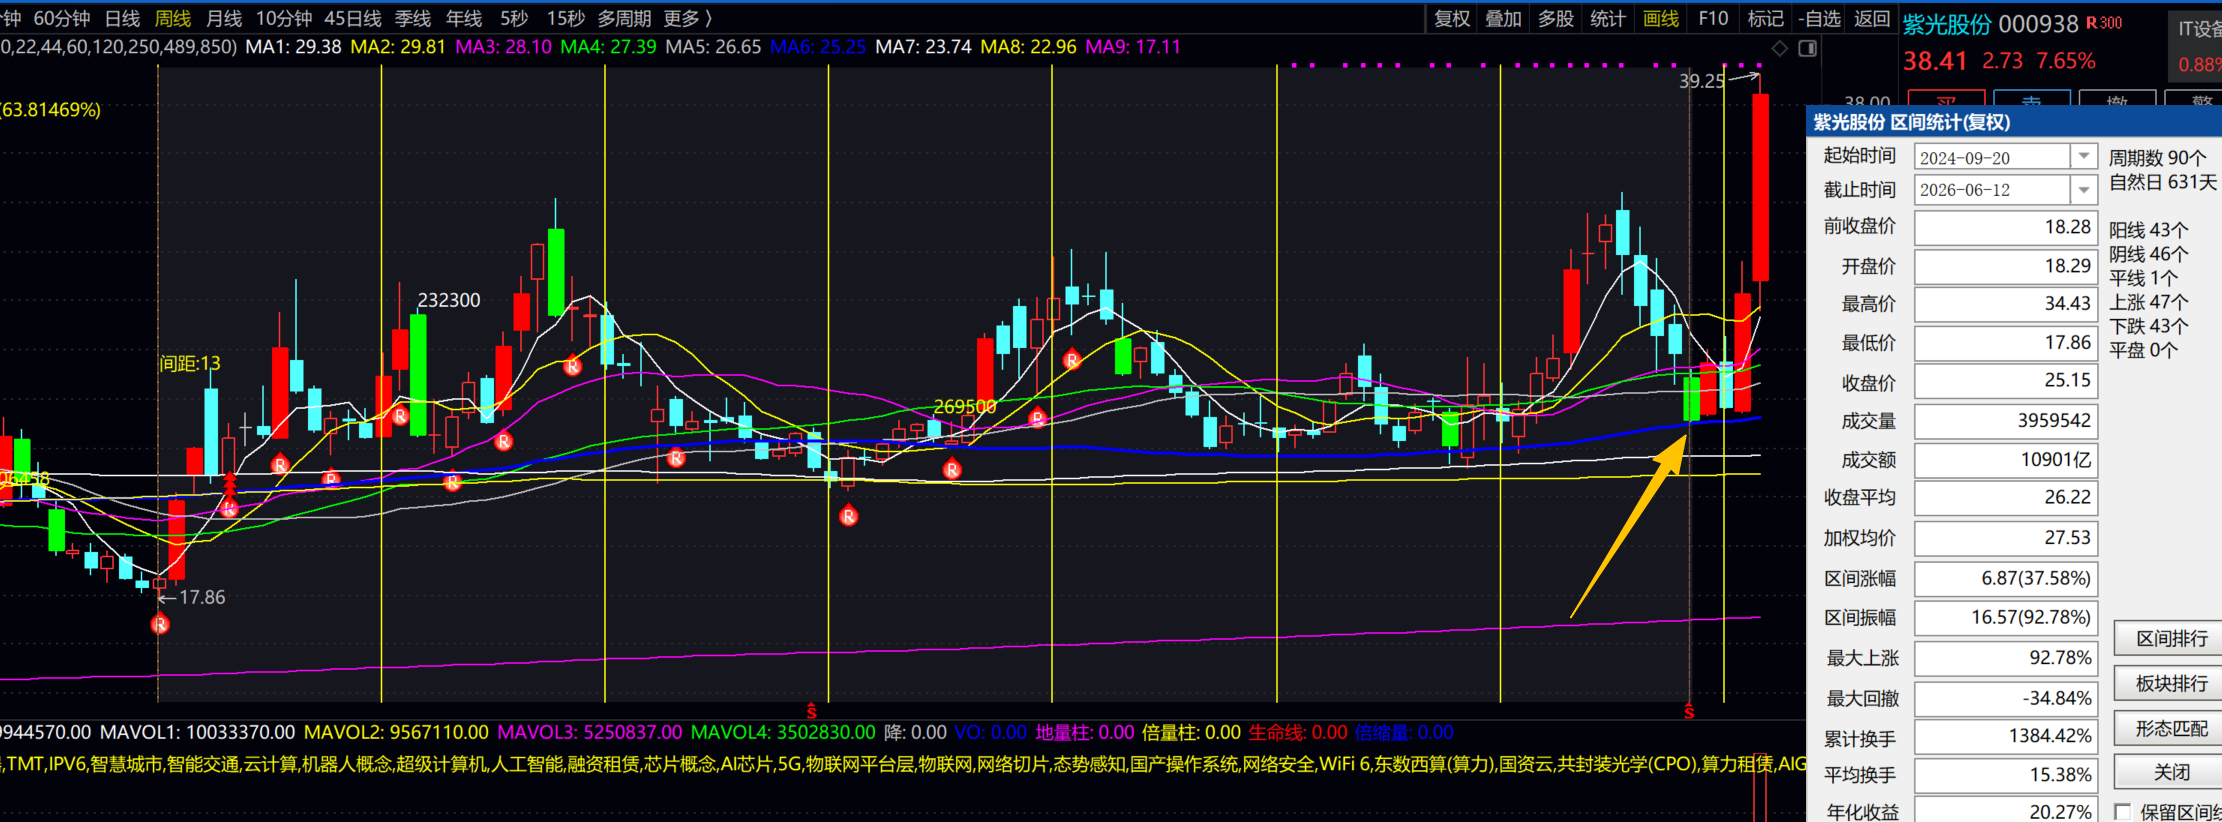Open the 起始时间 date dropdown

[x=2083, y=157]
